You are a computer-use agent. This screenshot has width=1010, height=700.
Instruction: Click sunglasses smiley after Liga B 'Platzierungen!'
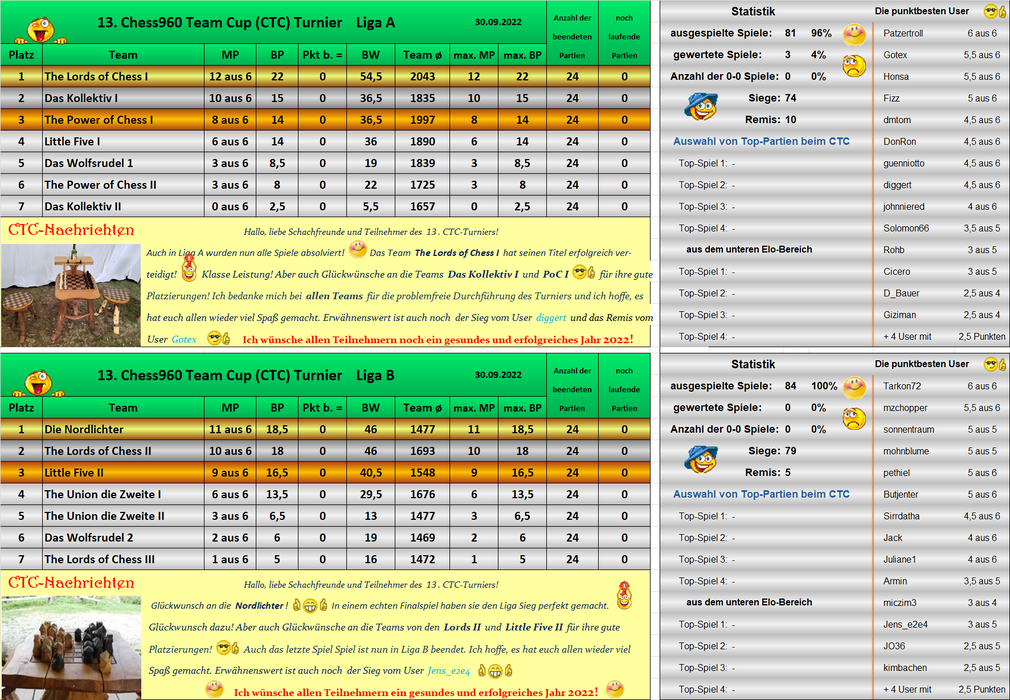(x=227, y=648)
